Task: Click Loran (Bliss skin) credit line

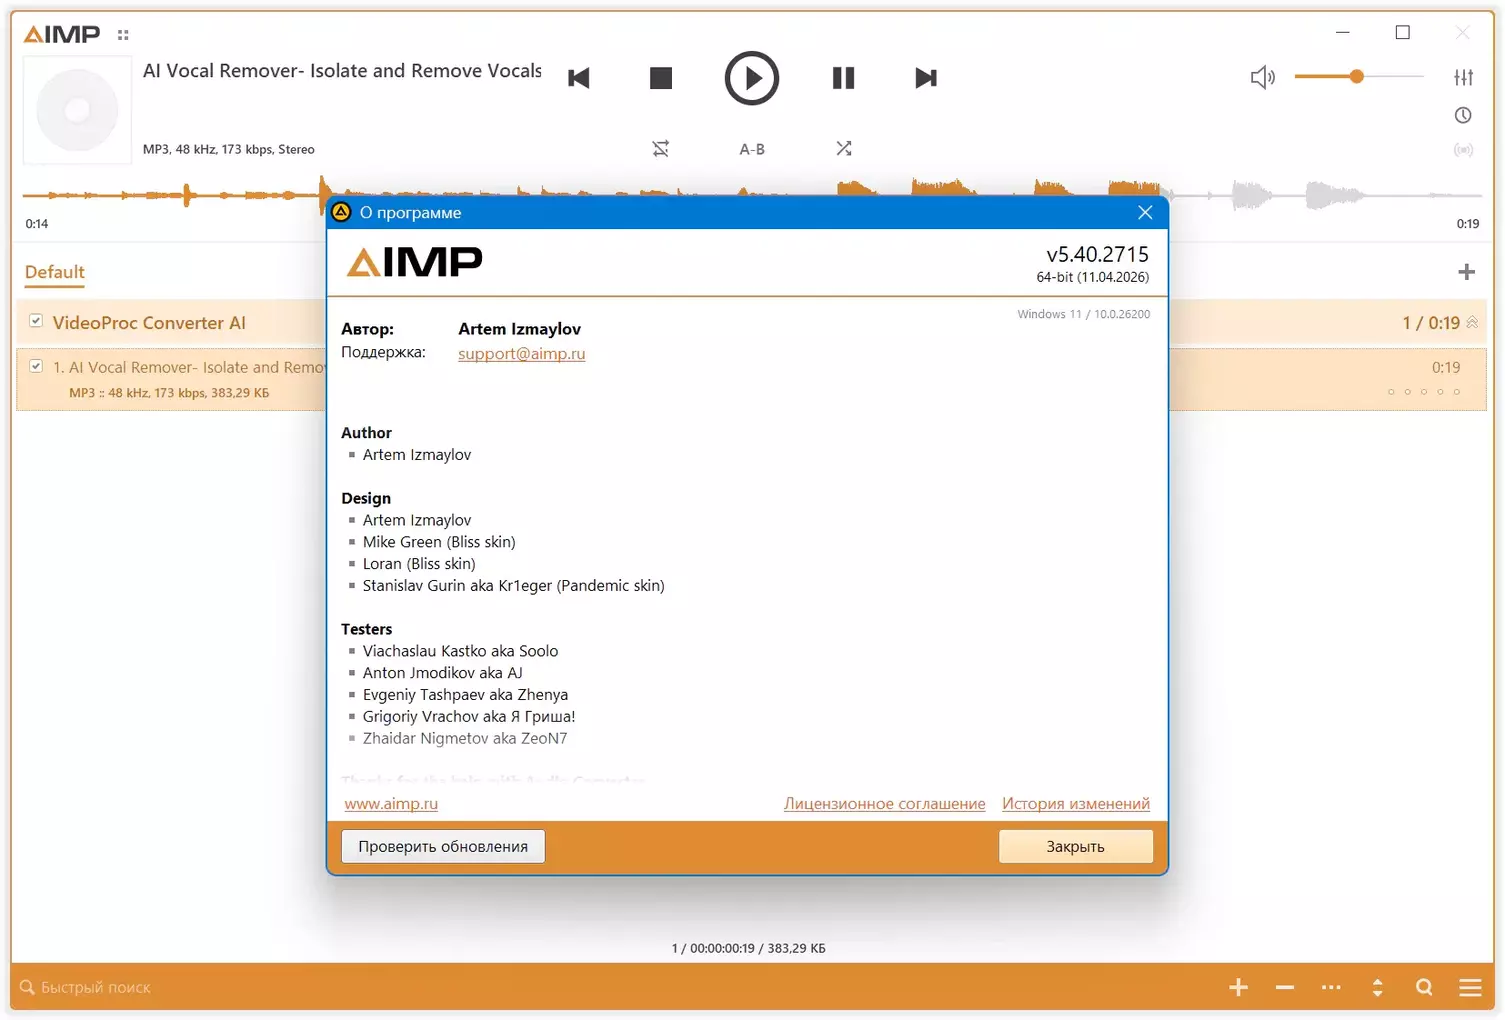Action: tap(419, 564)
